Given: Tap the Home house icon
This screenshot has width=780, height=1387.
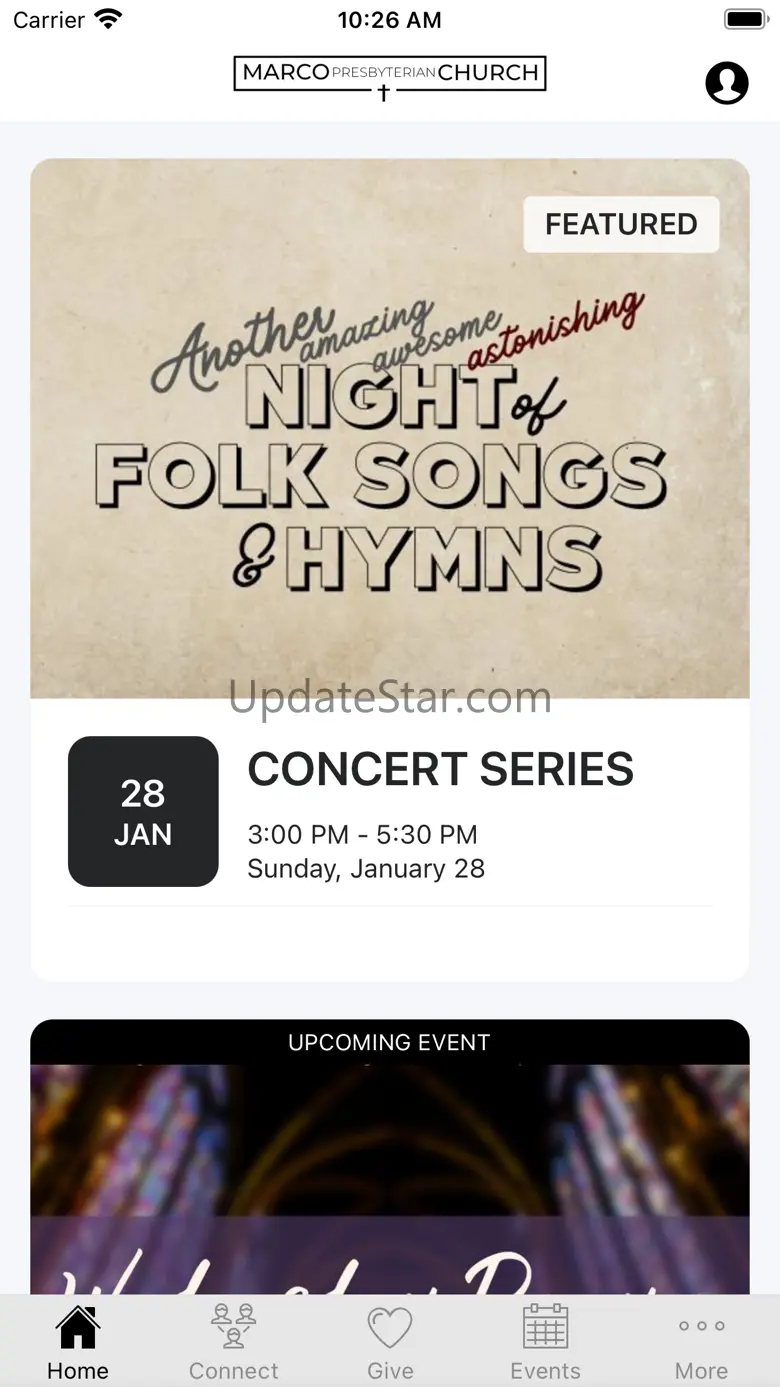Looking at the screenshot, I should pyautogui.click(x=78, y=1328).
